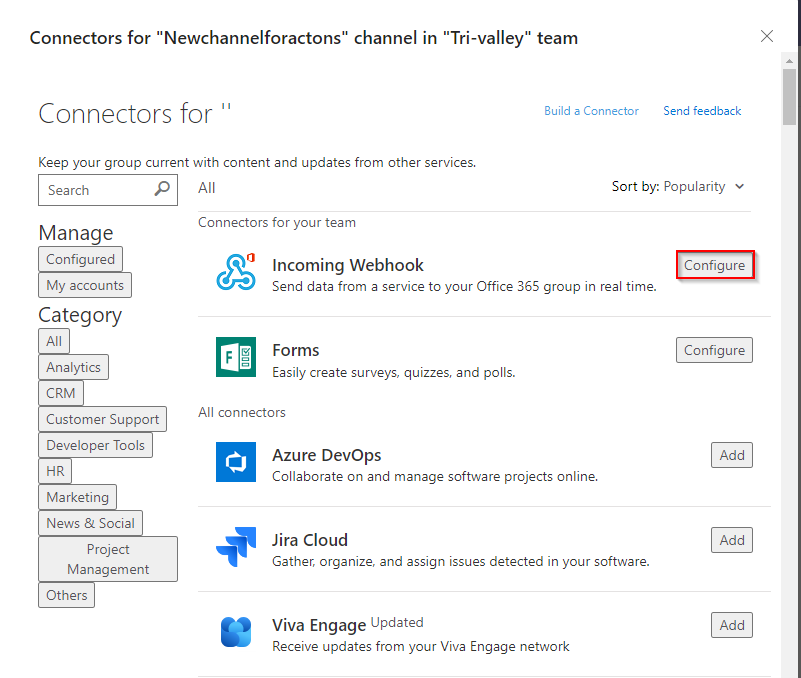
Task: Click the Incoming Webhook connector icon
Action: click(x=236, y=272)
